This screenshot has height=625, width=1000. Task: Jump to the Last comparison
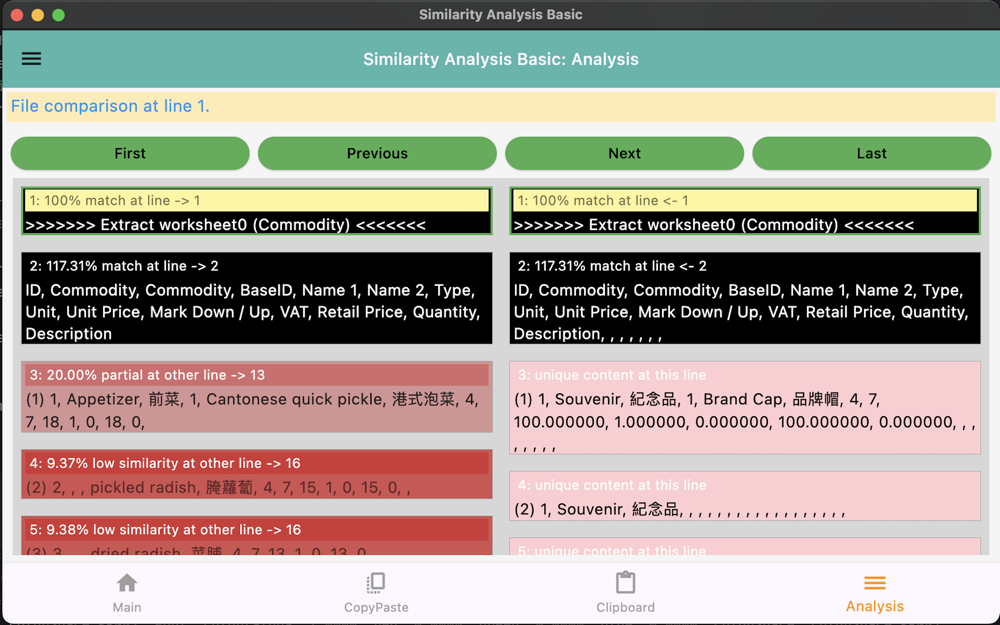click(871, 153)
